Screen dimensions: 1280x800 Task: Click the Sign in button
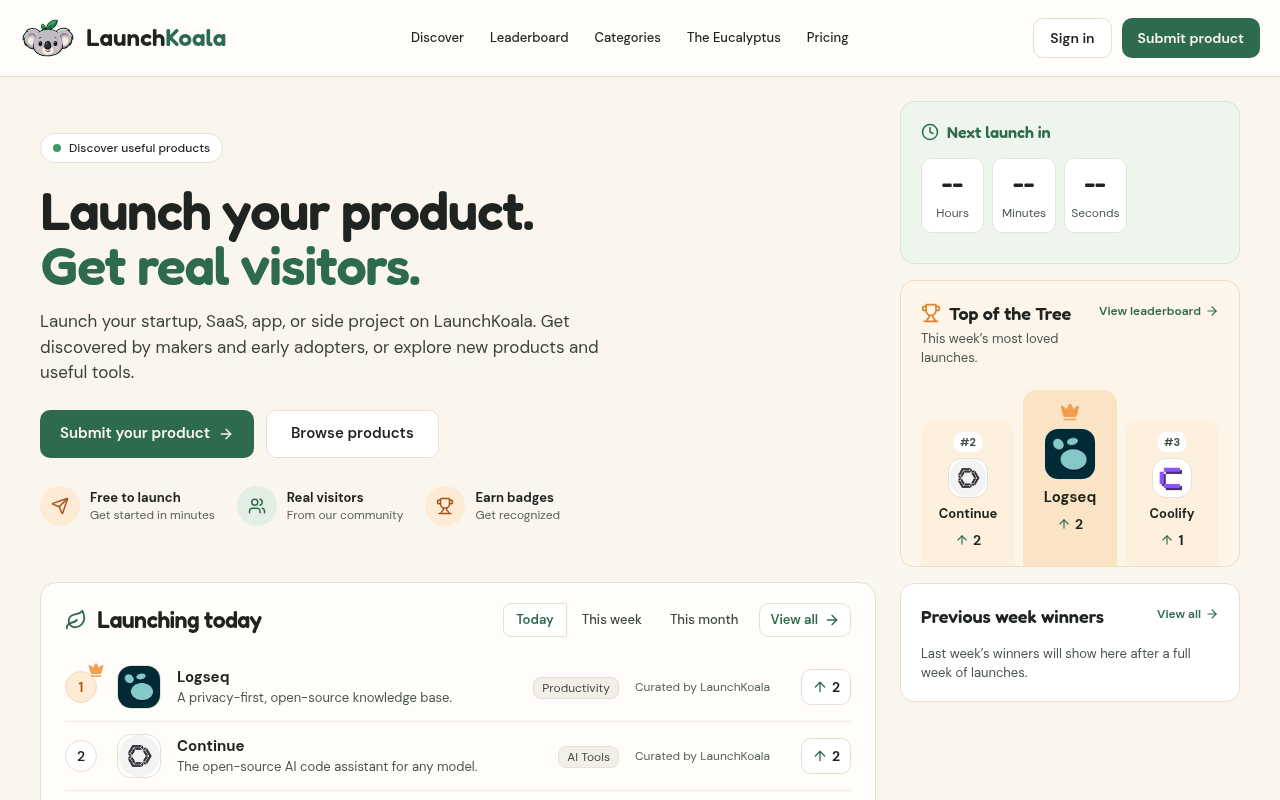1072,38
